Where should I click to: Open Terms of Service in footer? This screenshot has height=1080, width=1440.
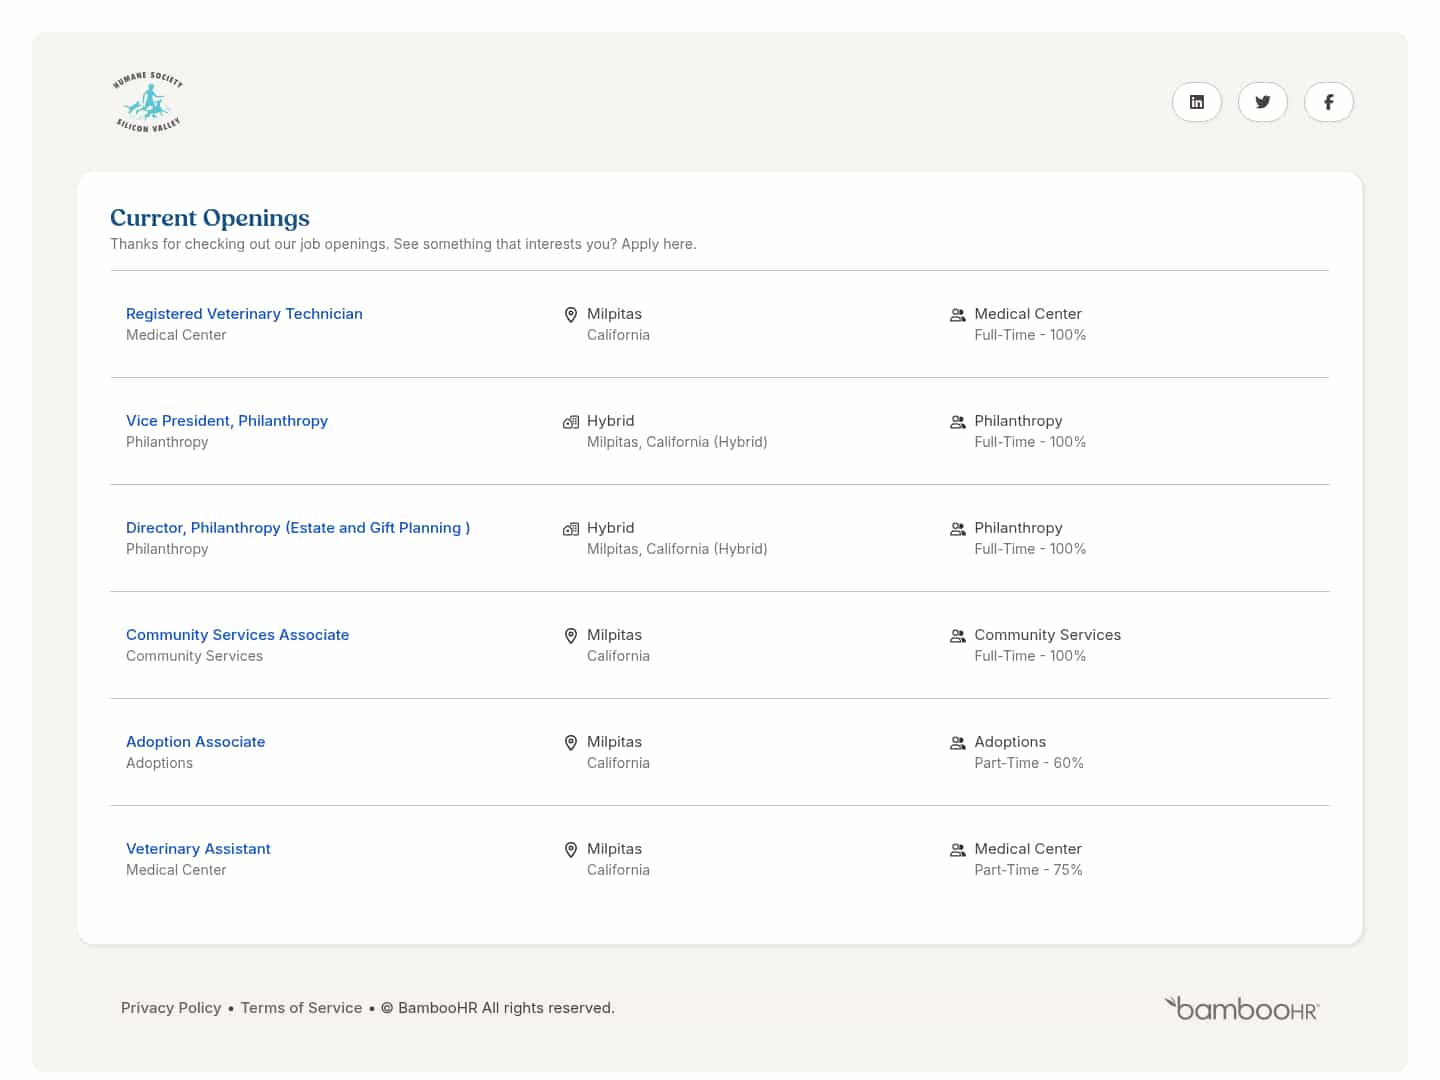point(301,1008)
